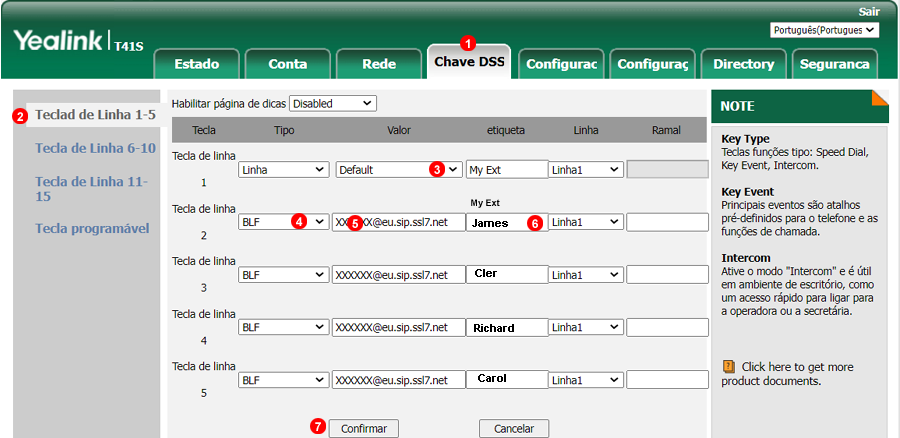The width and height of the screenshot is (900, 438).
Task: Click the James label field
Action: tap(506, 222)
